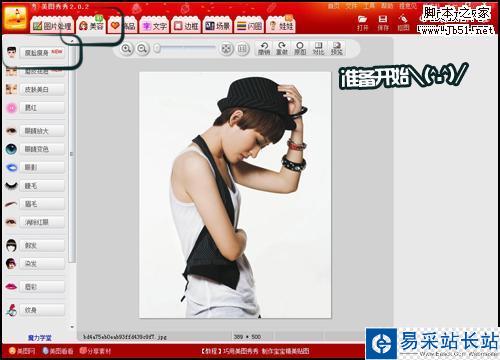Select the 边框 tab
This screenshot has height=360, width=500.
[186, 26]
